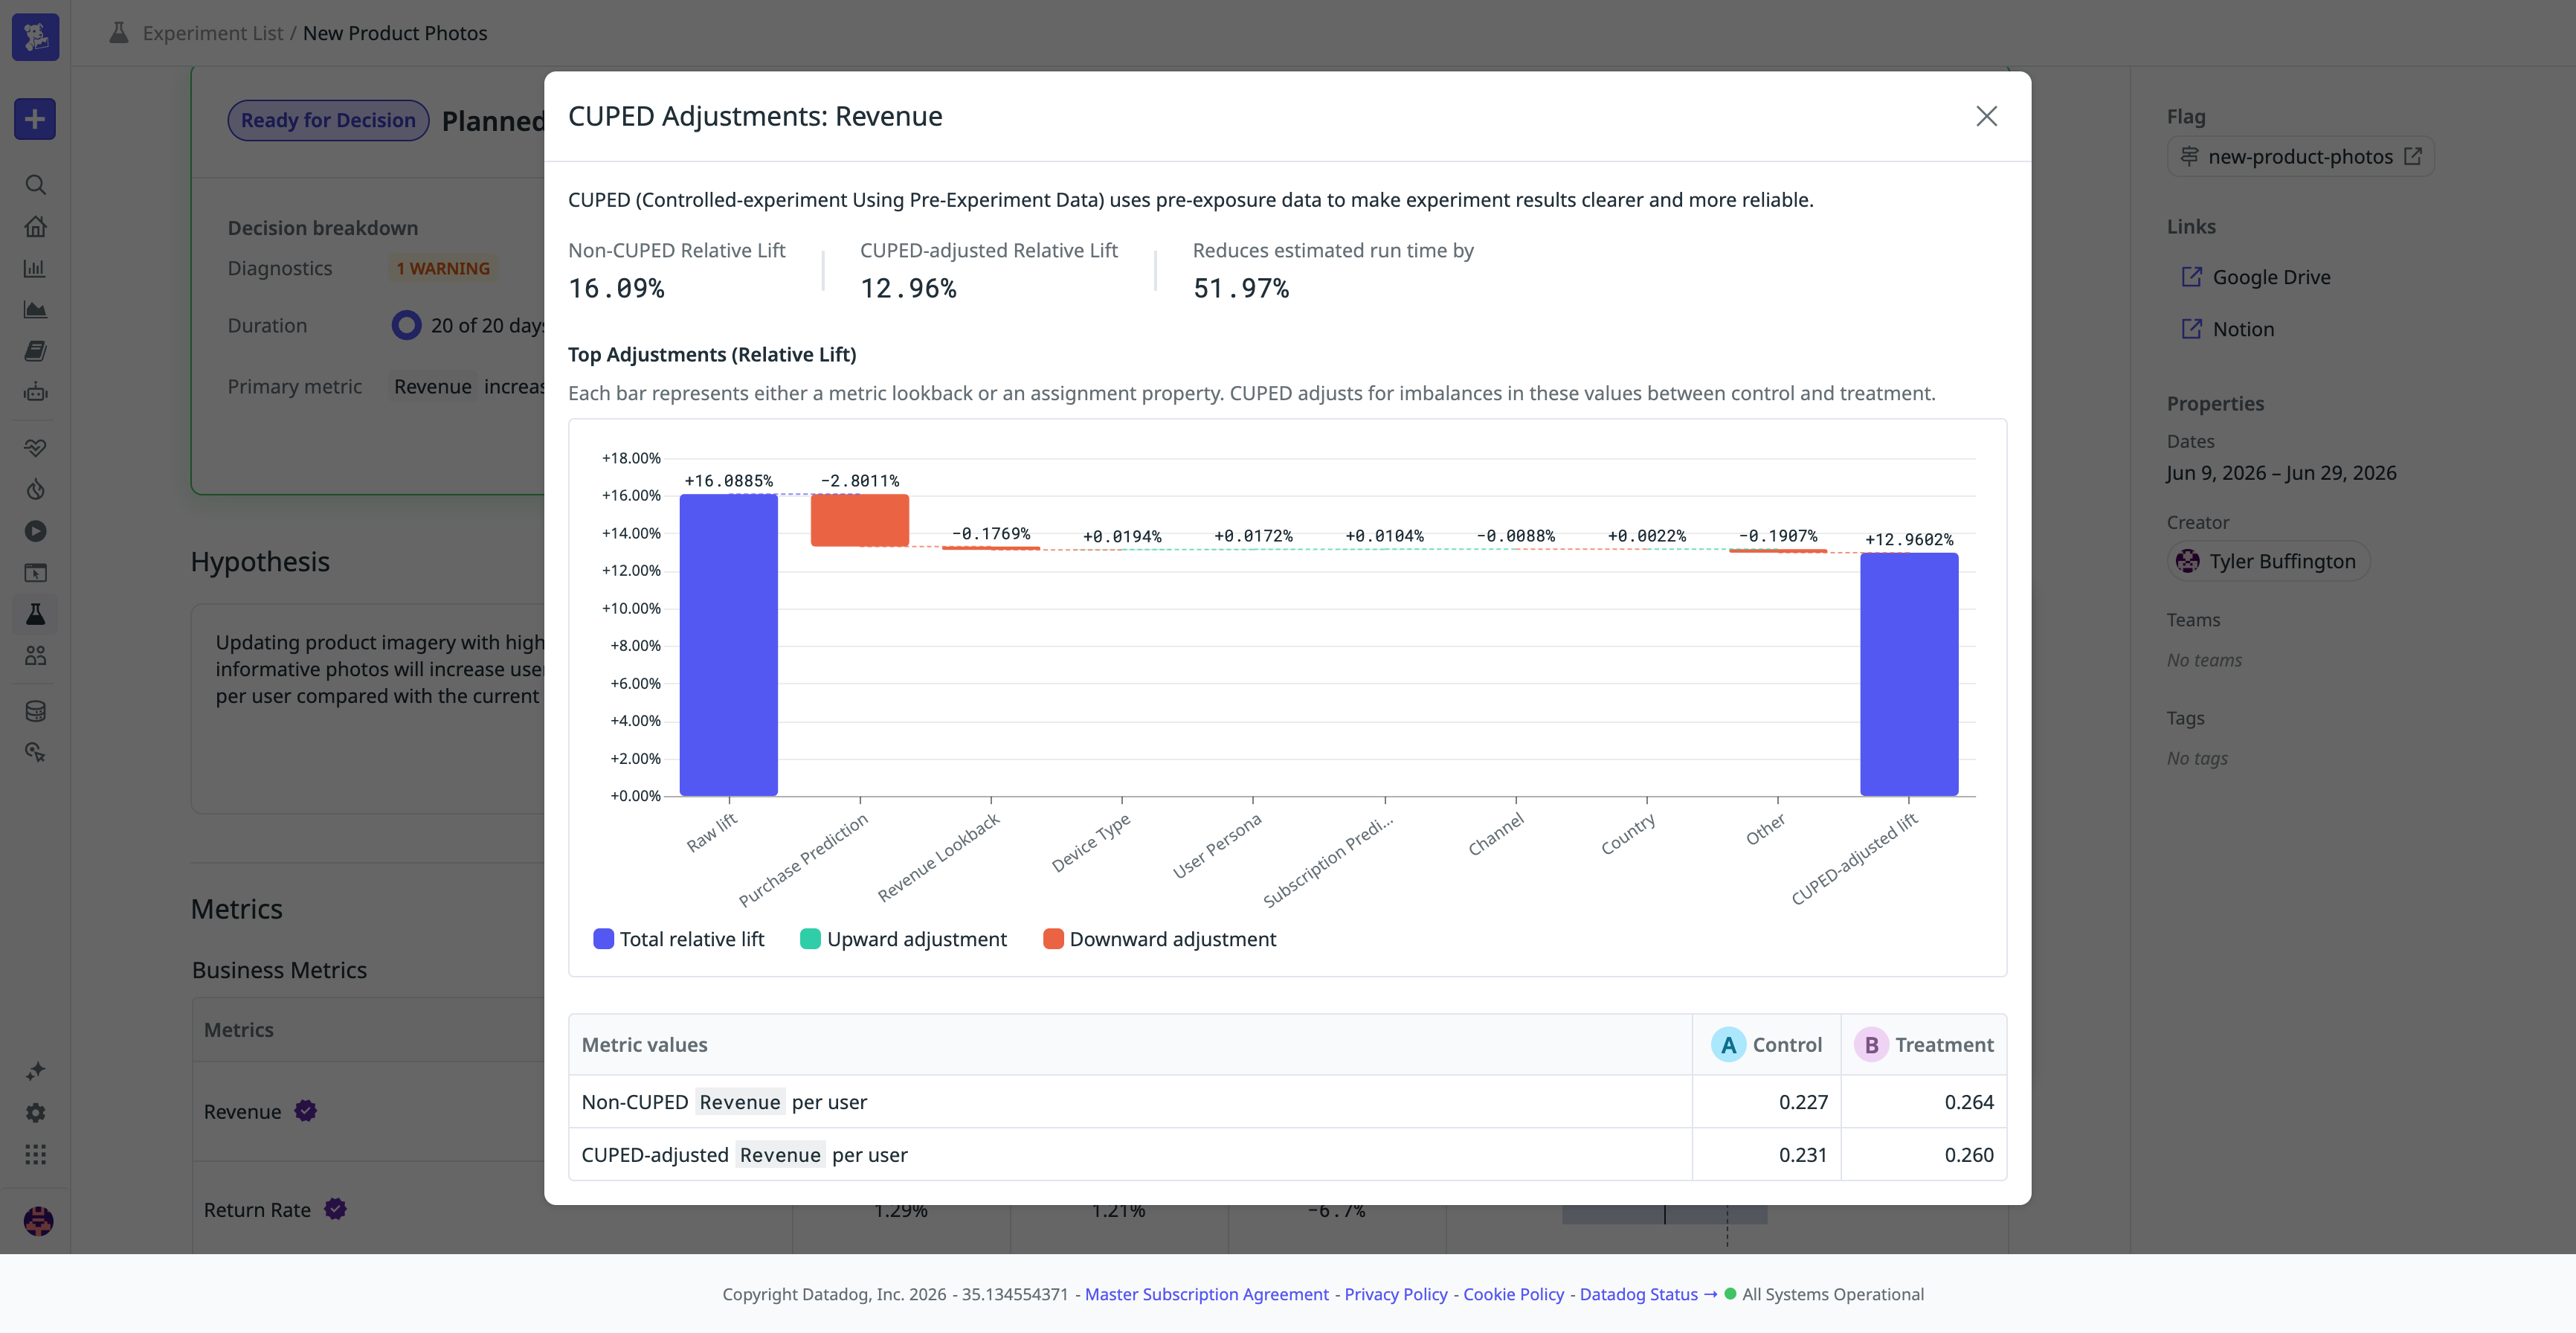The image size is (2576, 1333).
Task: Click the user avatar at sidebar bottom
Action: coord(38,1221)
